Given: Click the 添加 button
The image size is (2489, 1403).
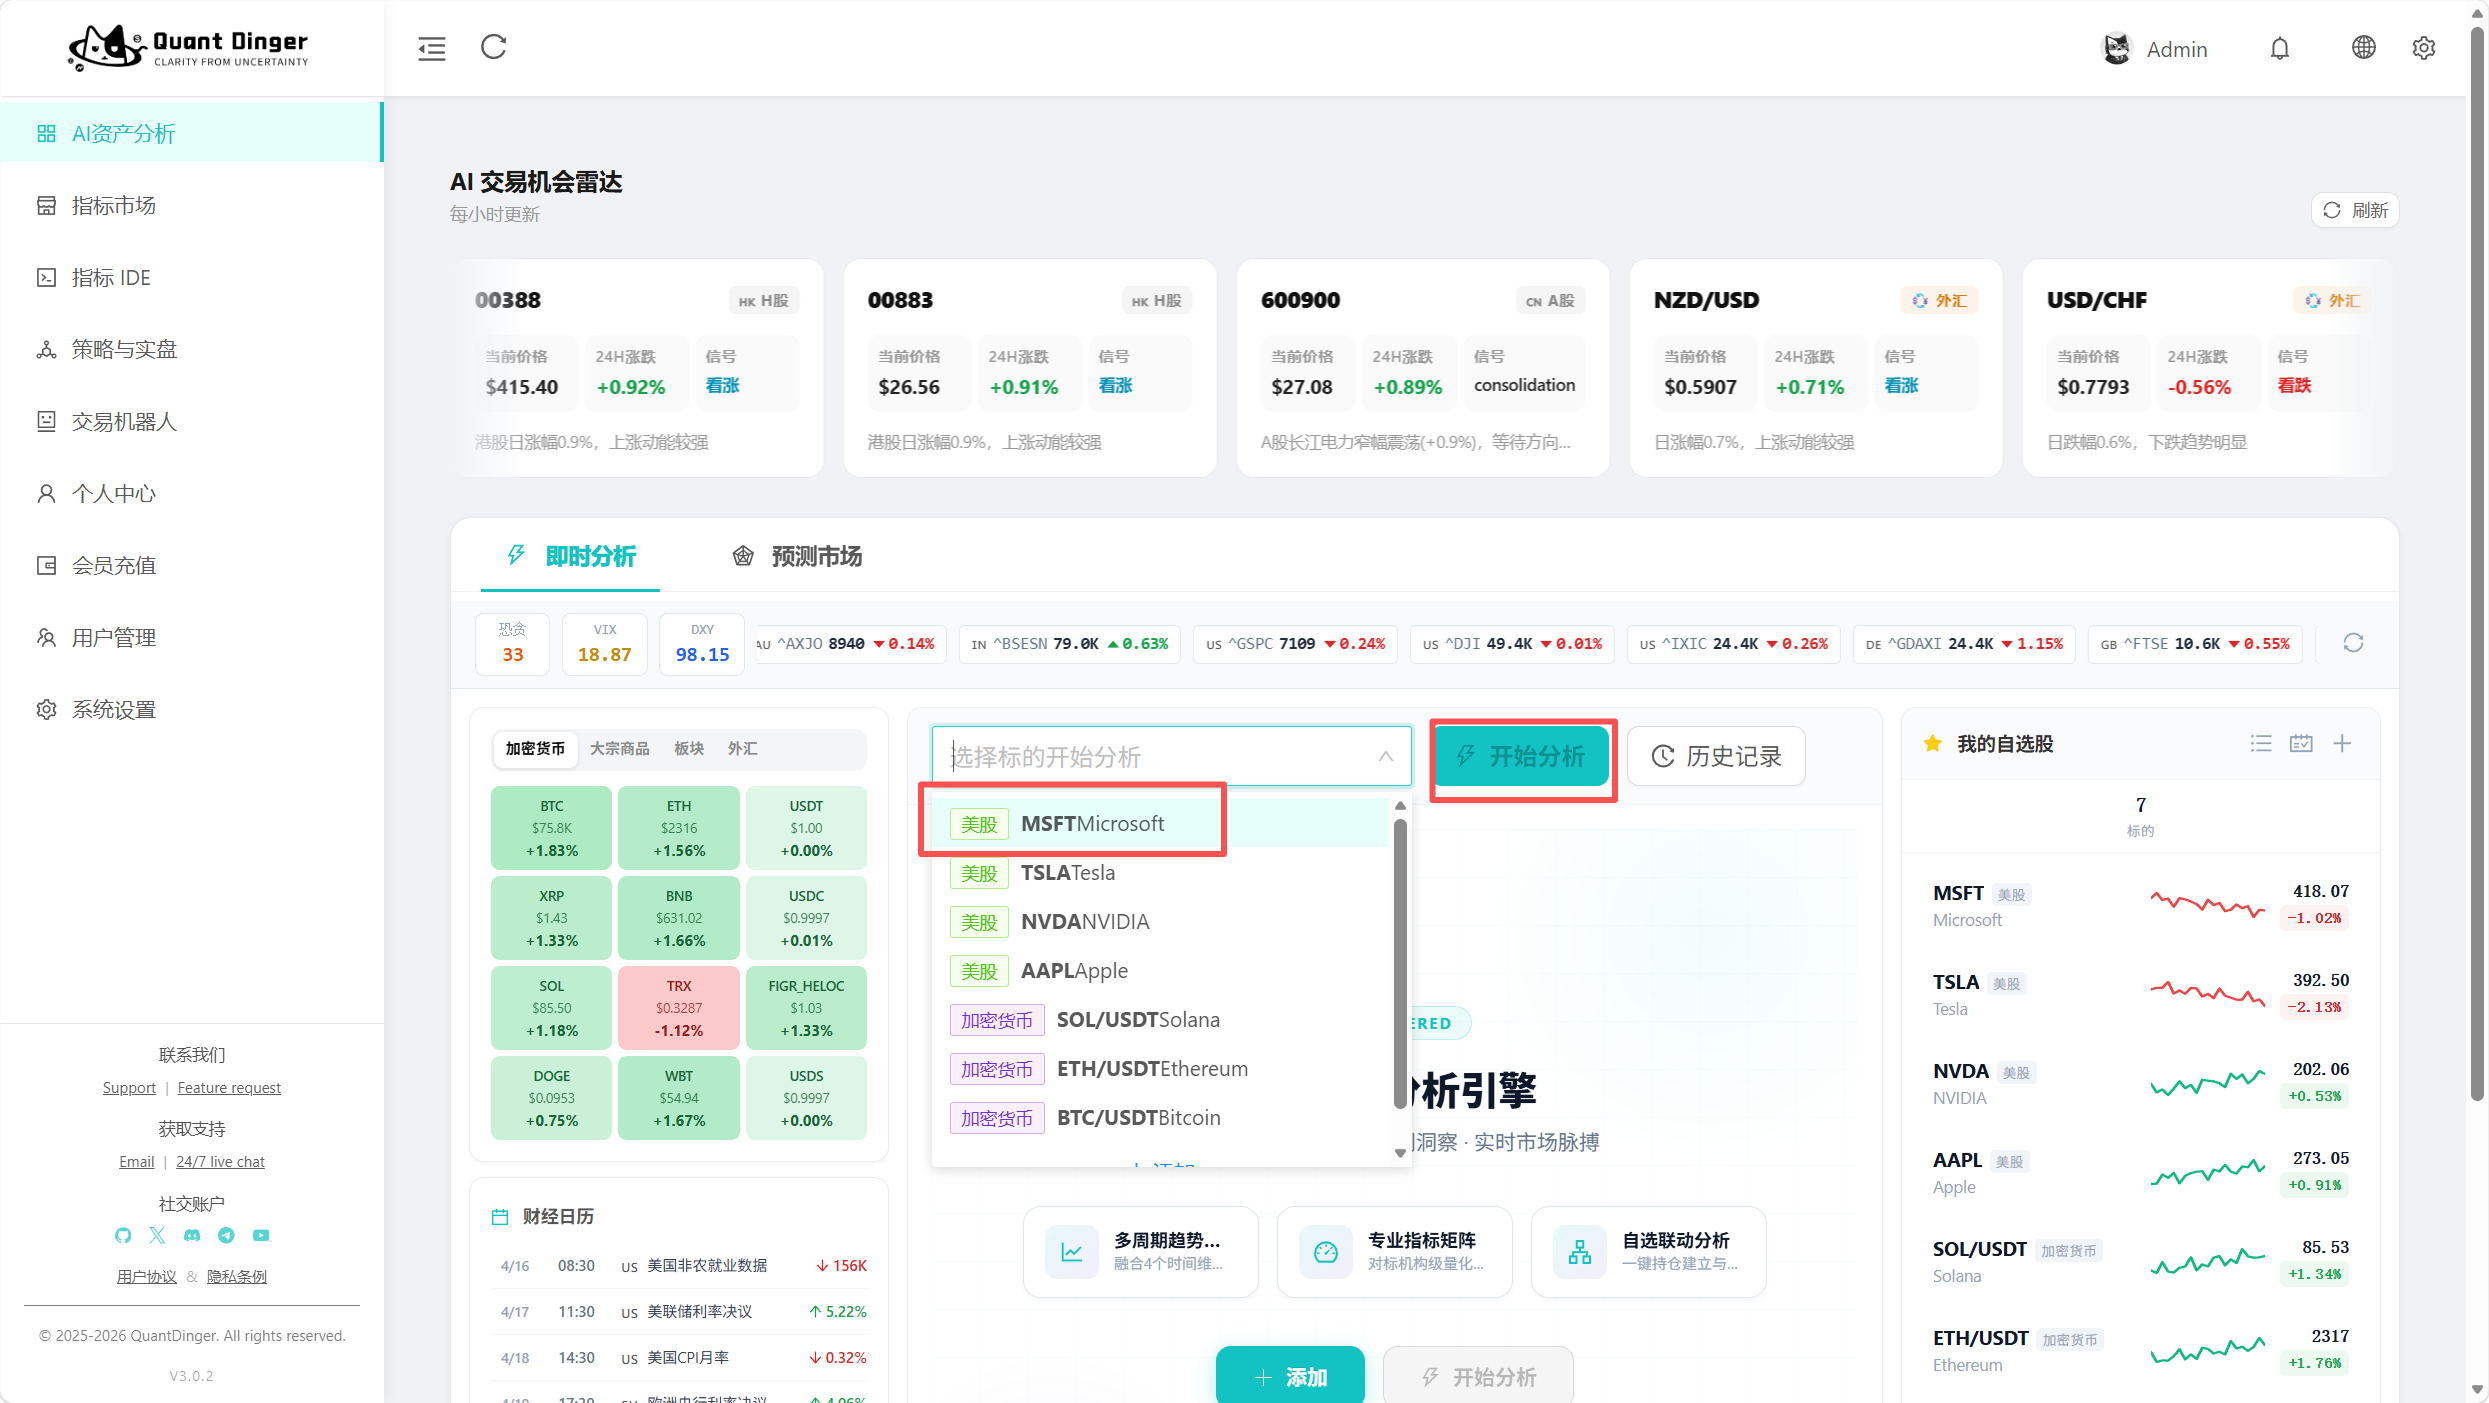Looking at the screenshot, I should [1290, 1376].
